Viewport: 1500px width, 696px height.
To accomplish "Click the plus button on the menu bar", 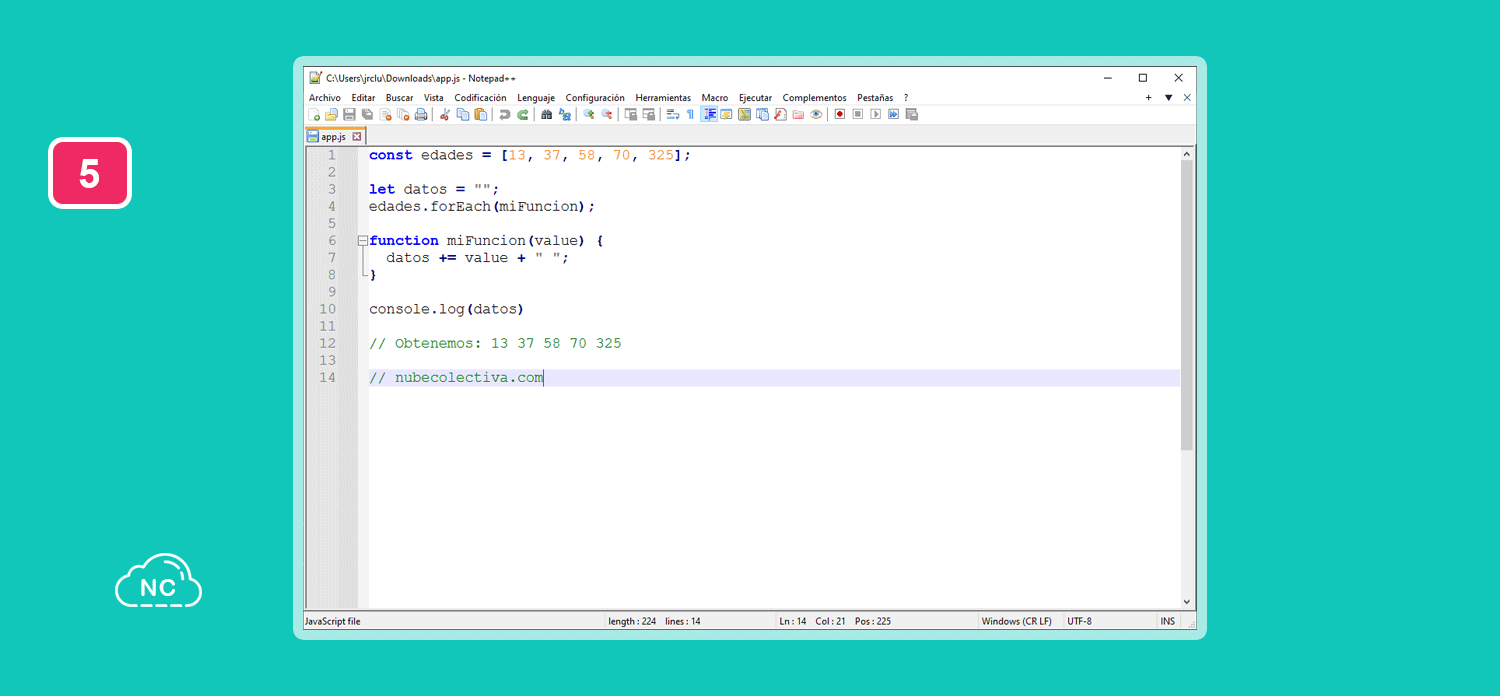I will pos(1149,98).
